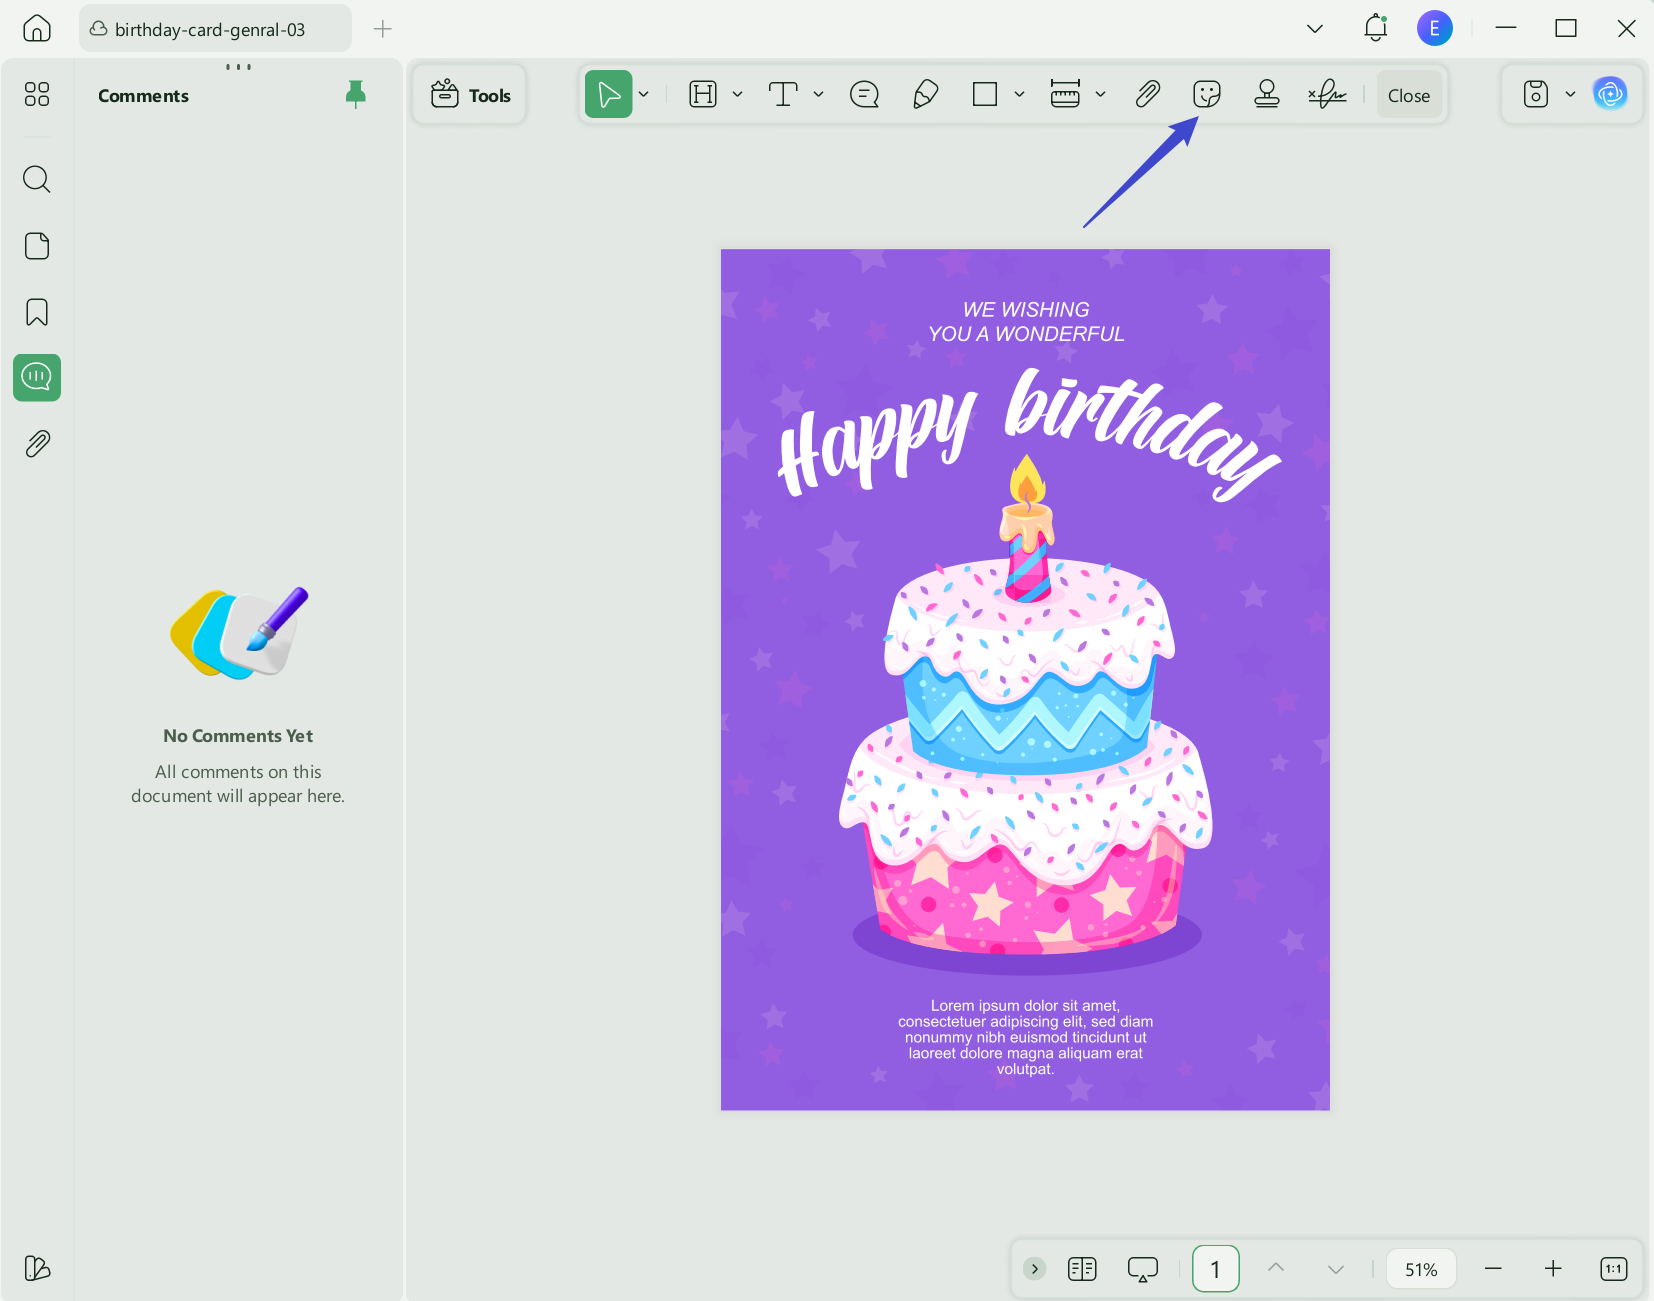Expand the text tool dropdown arrow

tap(818, 95)
